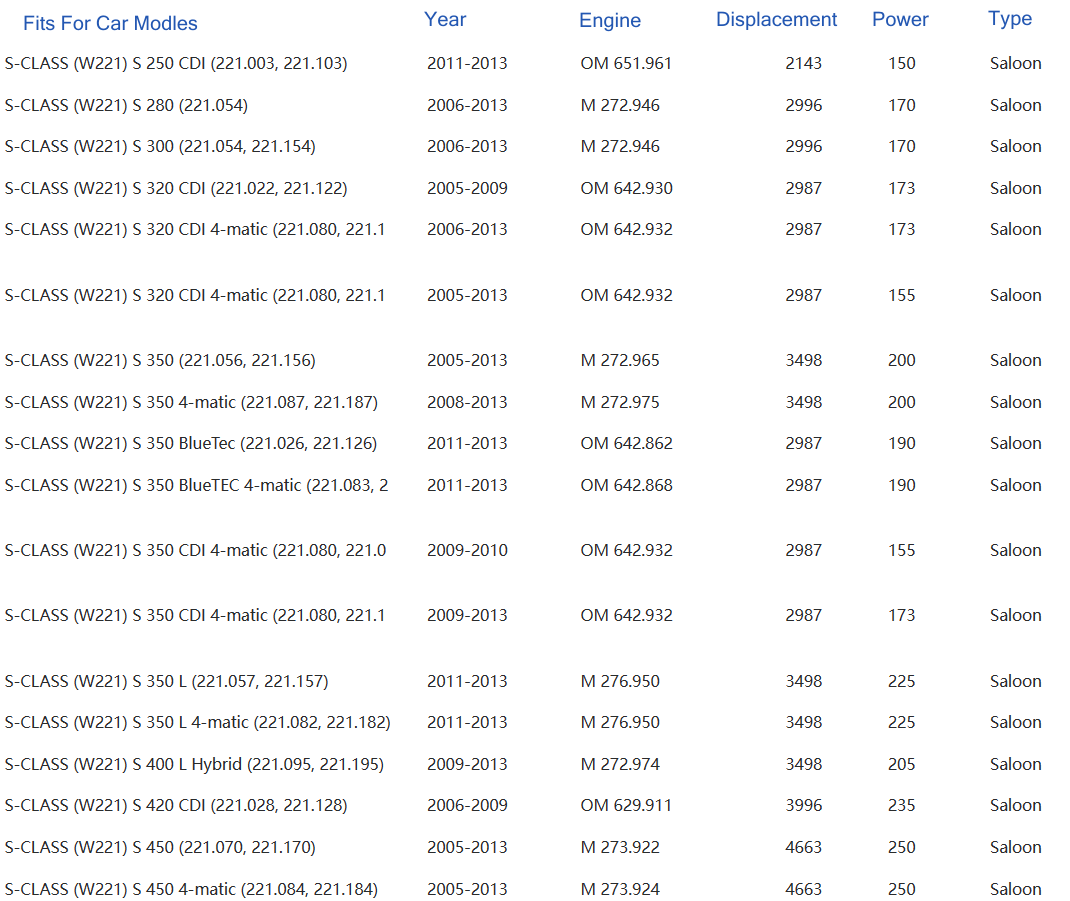Click the Type column header
The image size is (1070, 901).
pyautogui.click(x=1010, y=19)
